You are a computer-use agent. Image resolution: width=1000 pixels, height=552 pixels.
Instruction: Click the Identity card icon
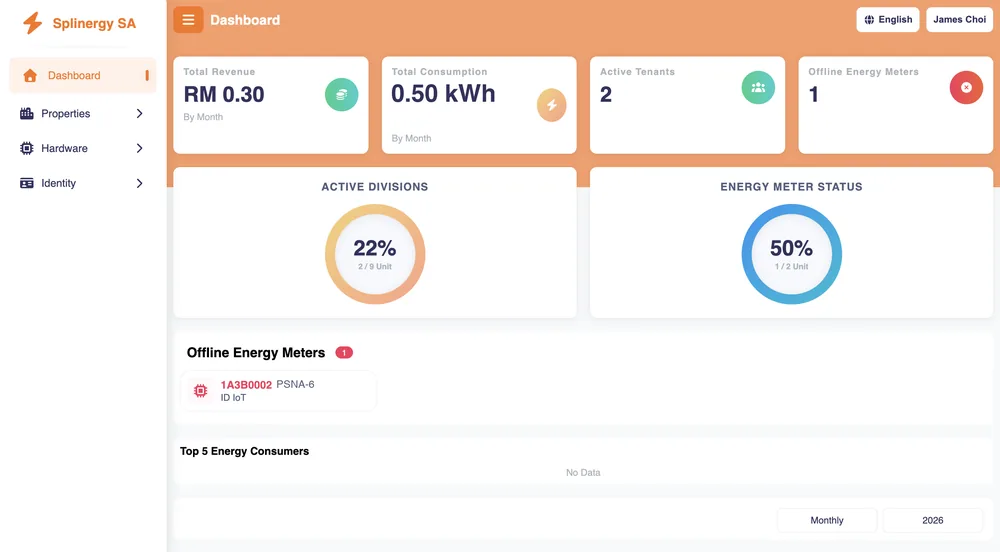tap(27, 183)
